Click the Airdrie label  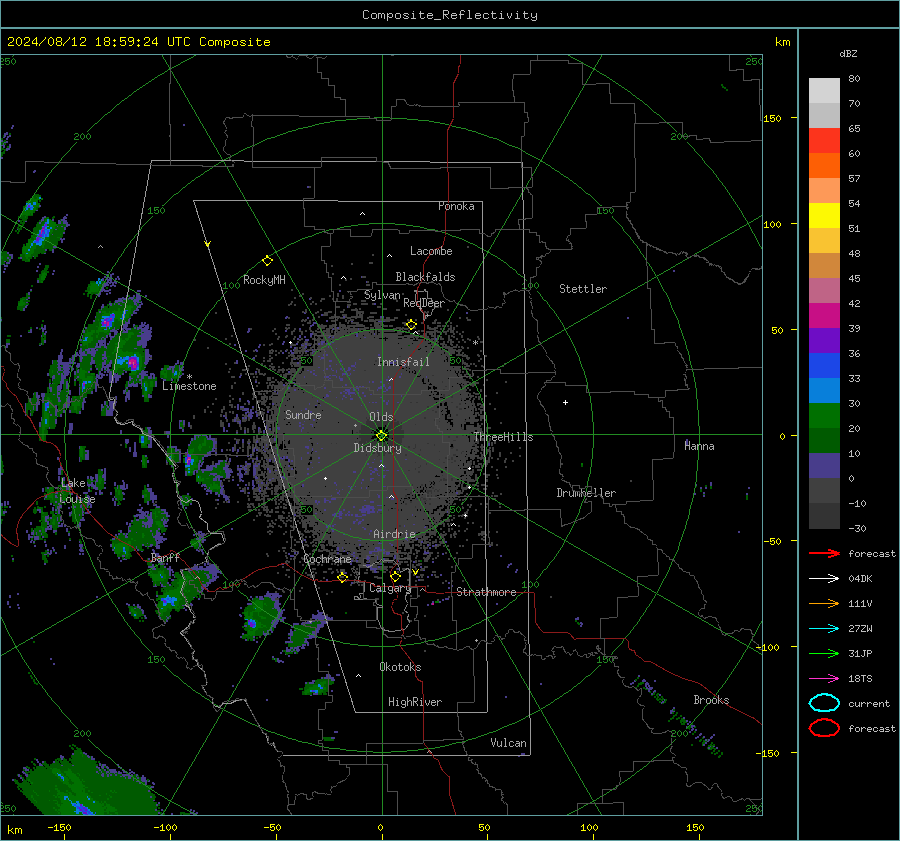[394, 534]
